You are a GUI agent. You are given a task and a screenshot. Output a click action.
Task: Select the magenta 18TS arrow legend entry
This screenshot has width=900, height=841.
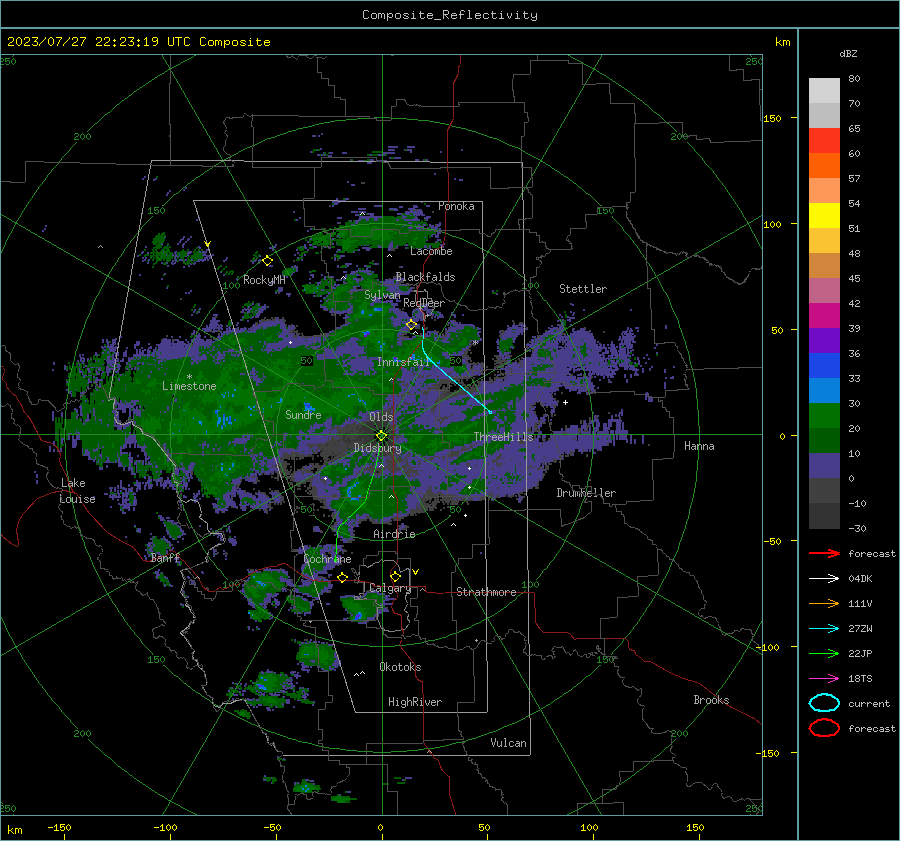coord(824,679)
